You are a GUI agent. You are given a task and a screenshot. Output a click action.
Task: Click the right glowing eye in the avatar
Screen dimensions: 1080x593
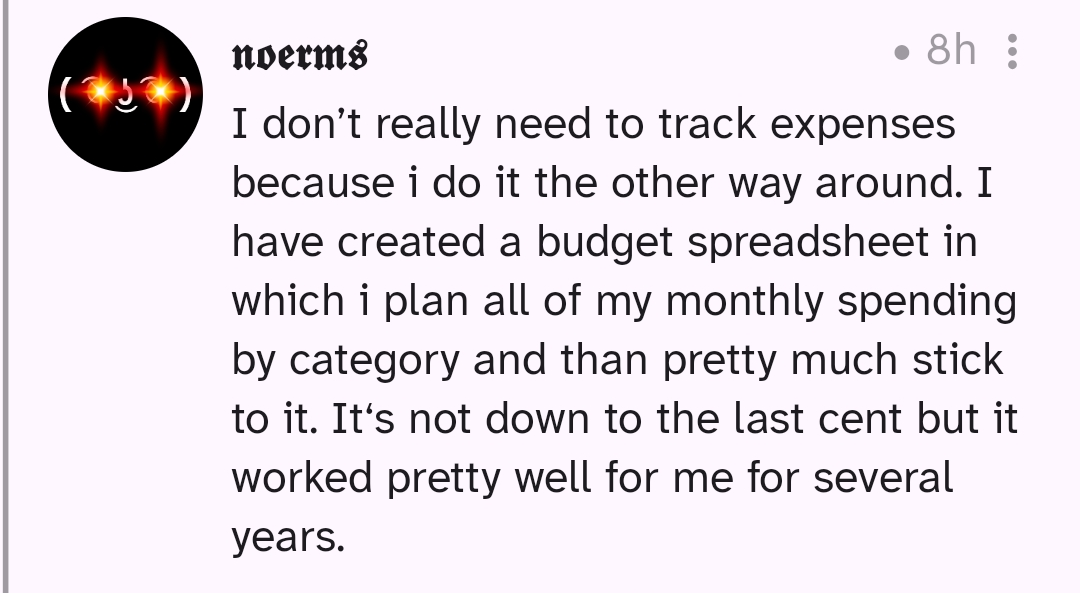pyautogui.click(x=158, y=93)
